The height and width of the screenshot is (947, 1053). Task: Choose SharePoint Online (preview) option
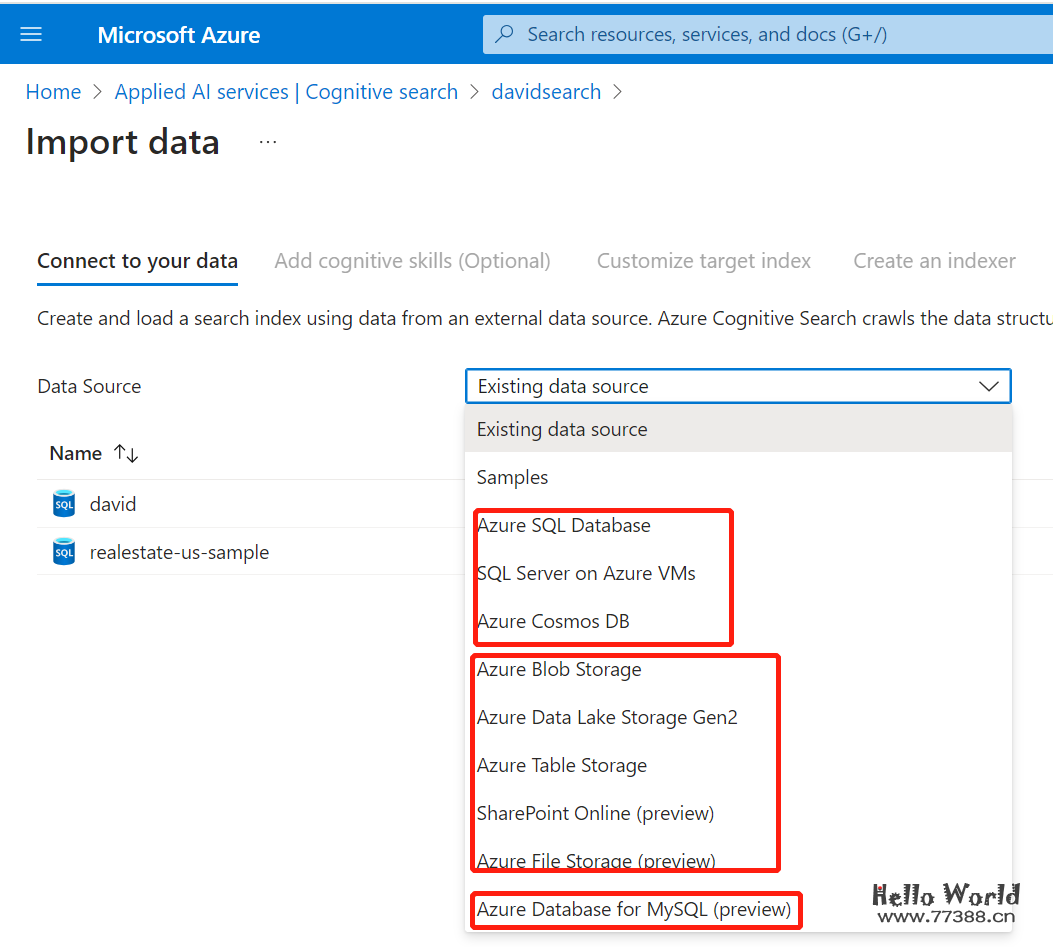(595, 814)
